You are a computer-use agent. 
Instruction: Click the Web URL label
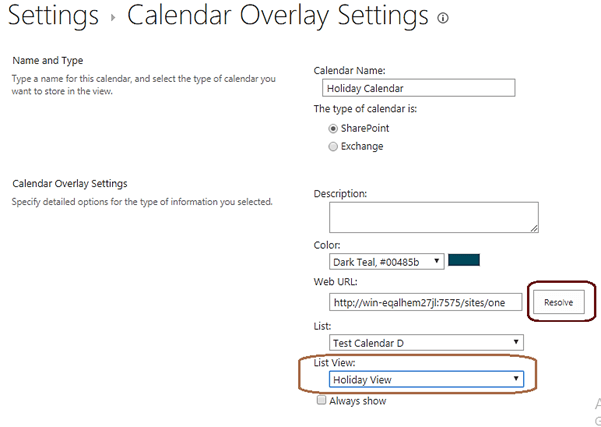point(337,281)
